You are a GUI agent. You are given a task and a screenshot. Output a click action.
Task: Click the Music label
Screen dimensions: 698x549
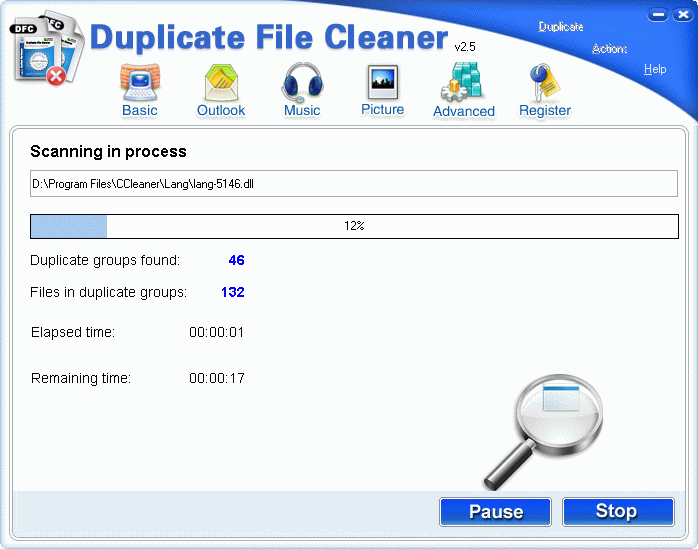[302, 110]
